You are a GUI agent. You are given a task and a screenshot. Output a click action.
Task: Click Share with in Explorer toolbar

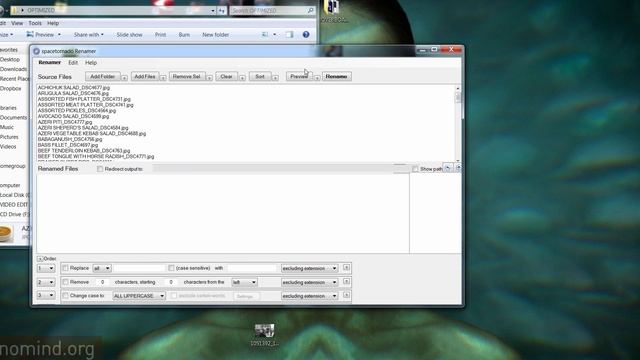[89, 35]
